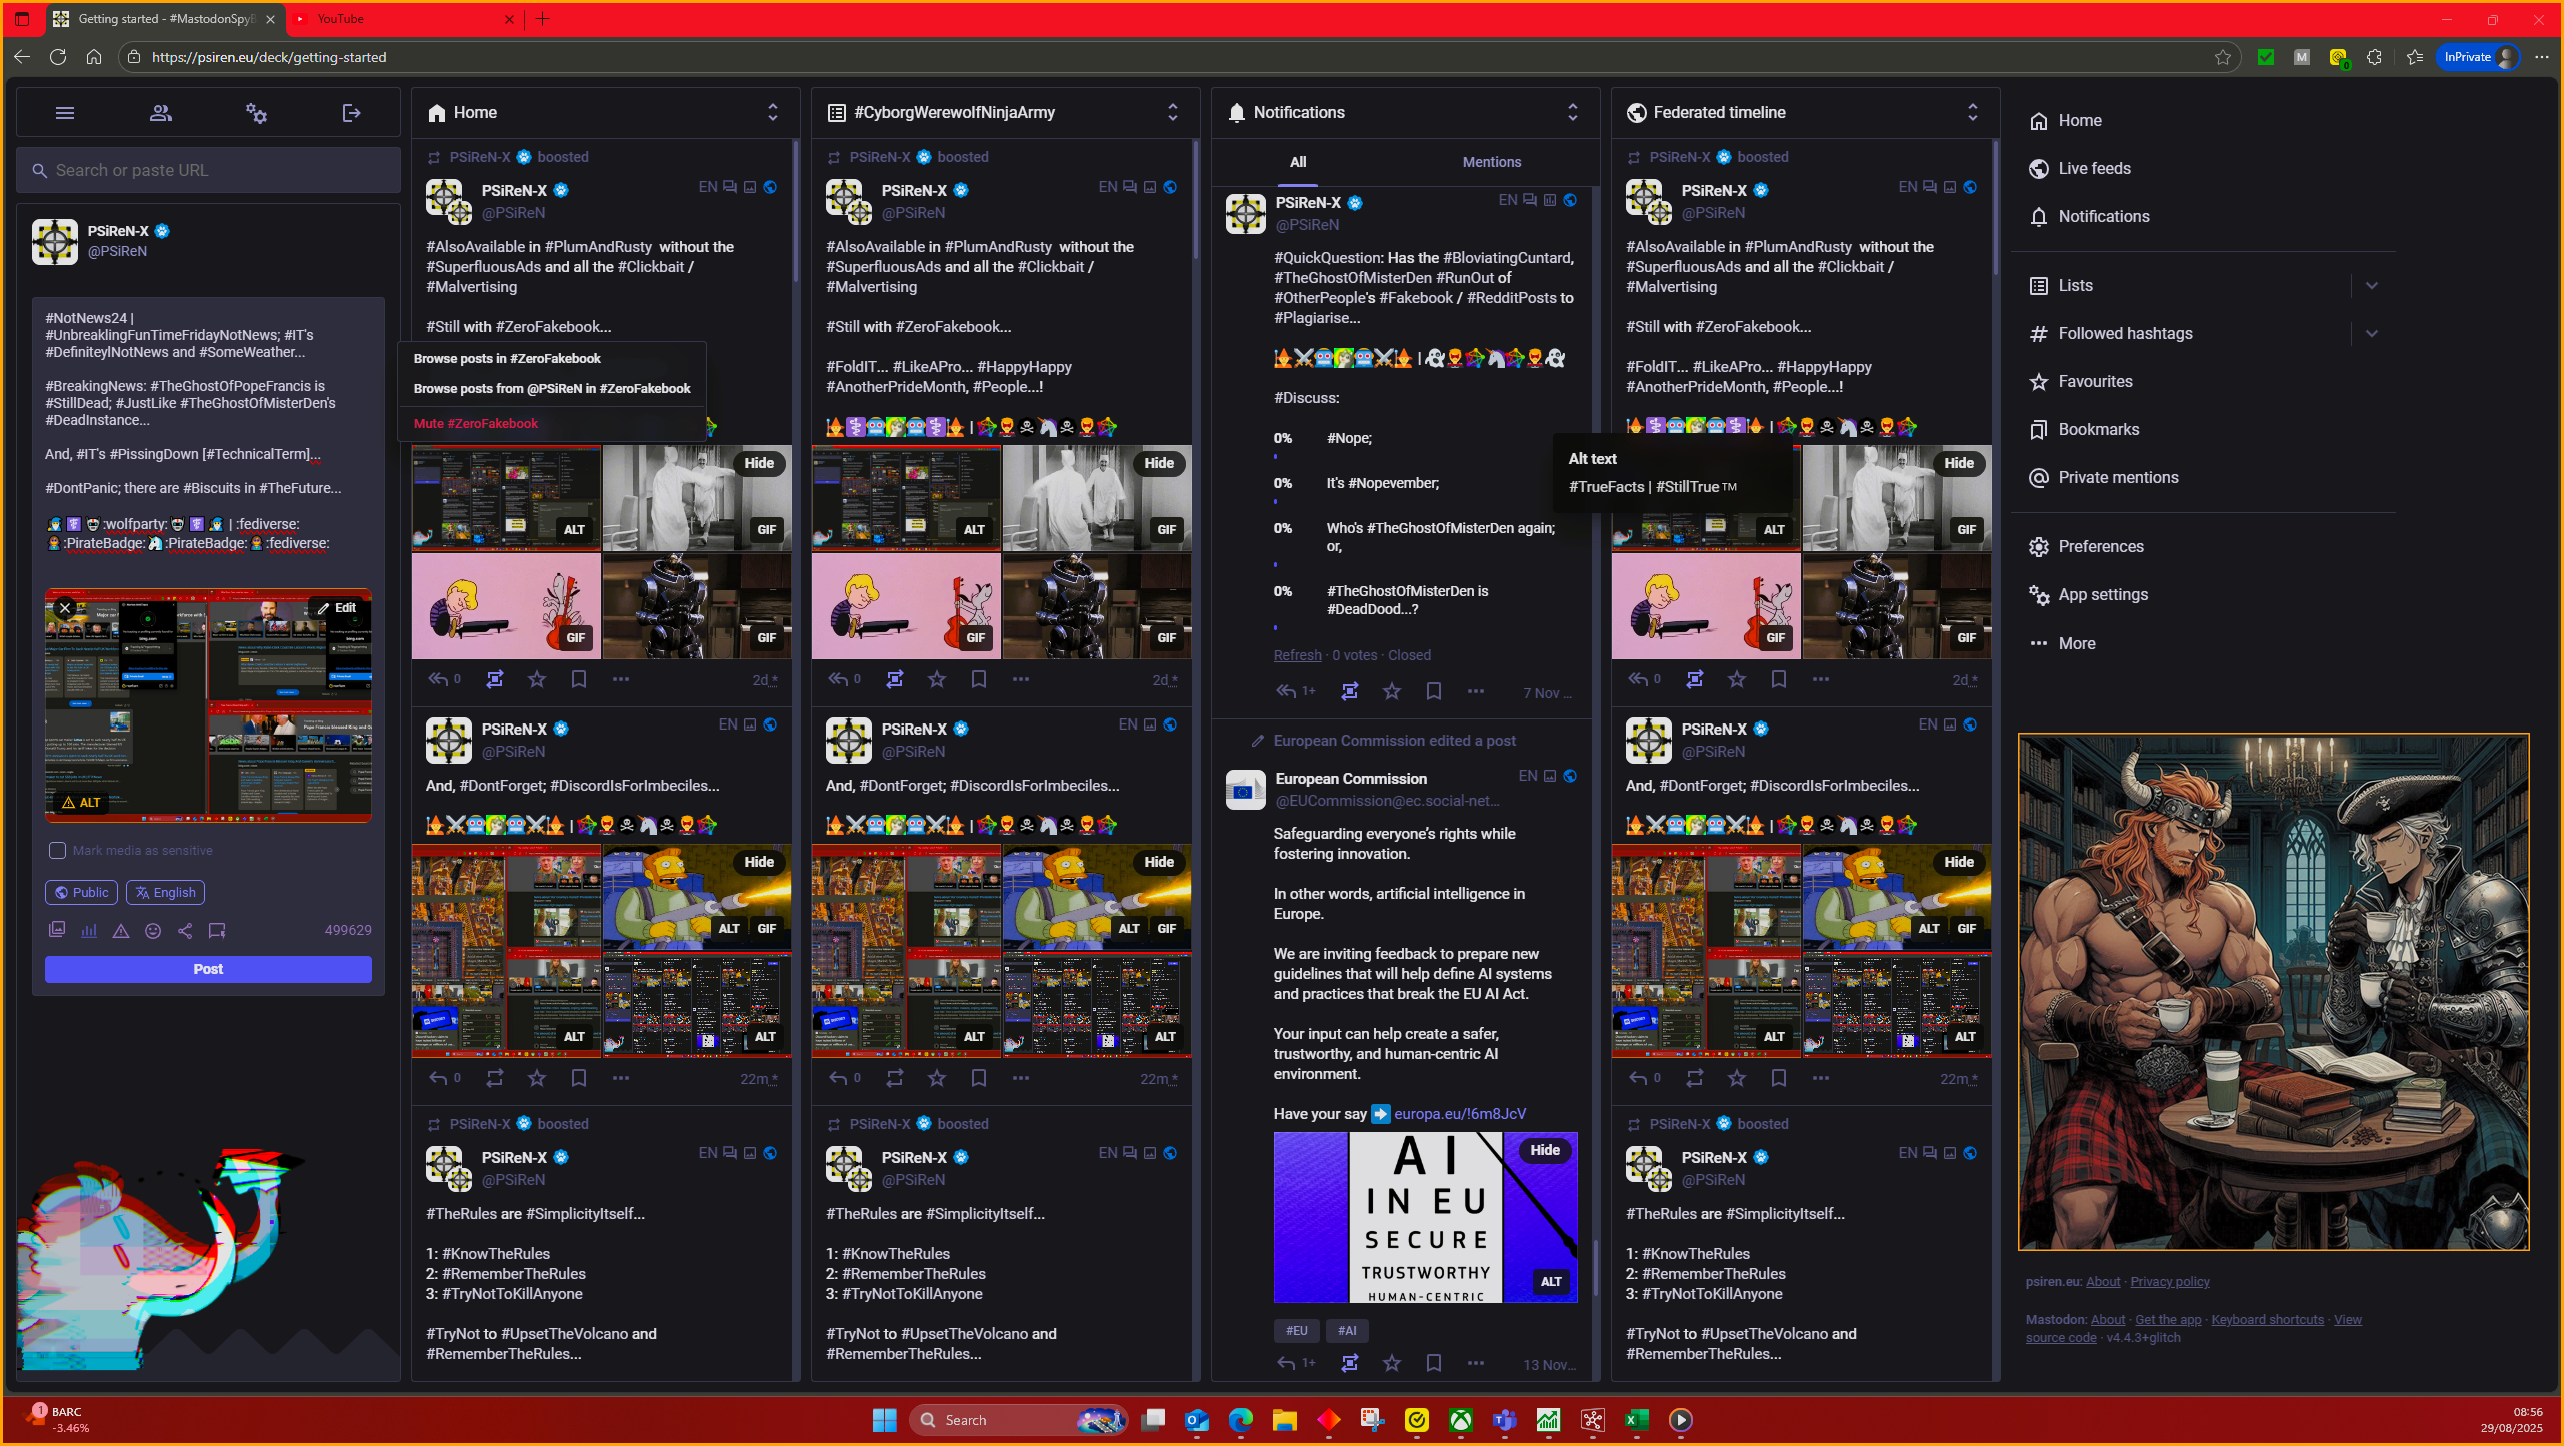Image resolution: width=2564 pixels, height=1446 pixels.
Task: Click the content warning triangle icon
Action: point(121,931)
